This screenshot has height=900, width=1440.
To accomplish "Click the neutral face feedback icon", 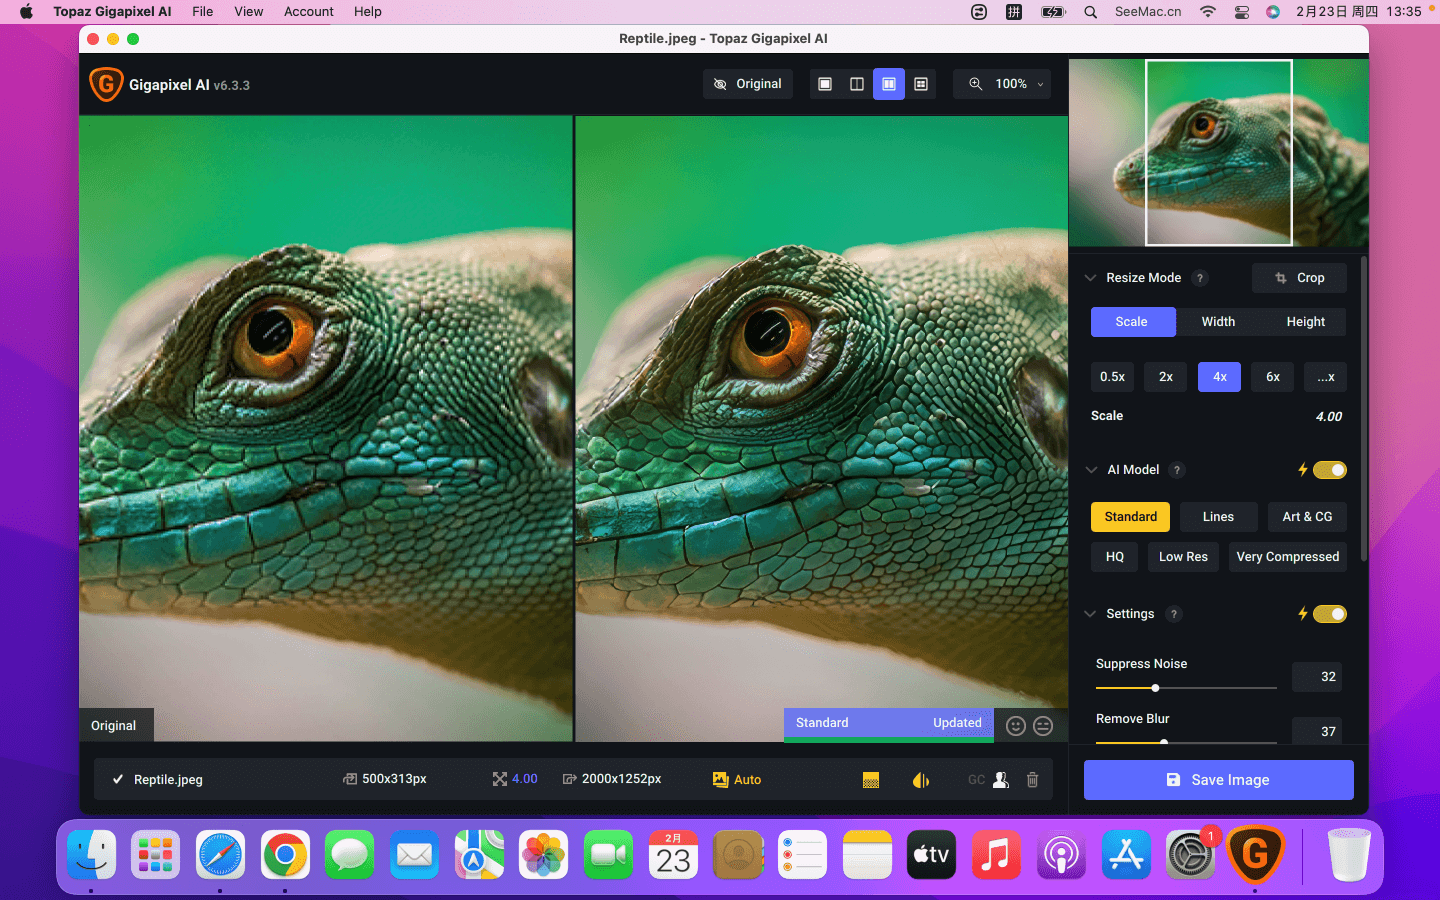I will (1043, 726).
